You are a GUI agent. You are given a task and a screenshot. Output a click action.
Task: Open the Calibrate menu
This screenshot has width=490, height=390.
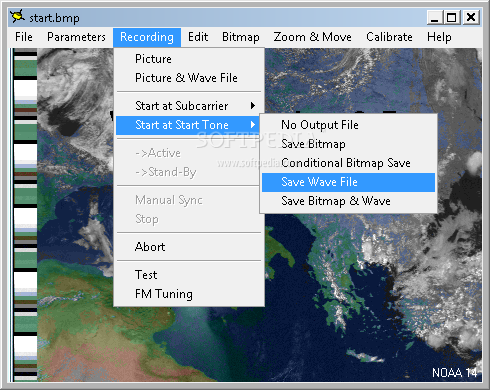pos(389,37)
